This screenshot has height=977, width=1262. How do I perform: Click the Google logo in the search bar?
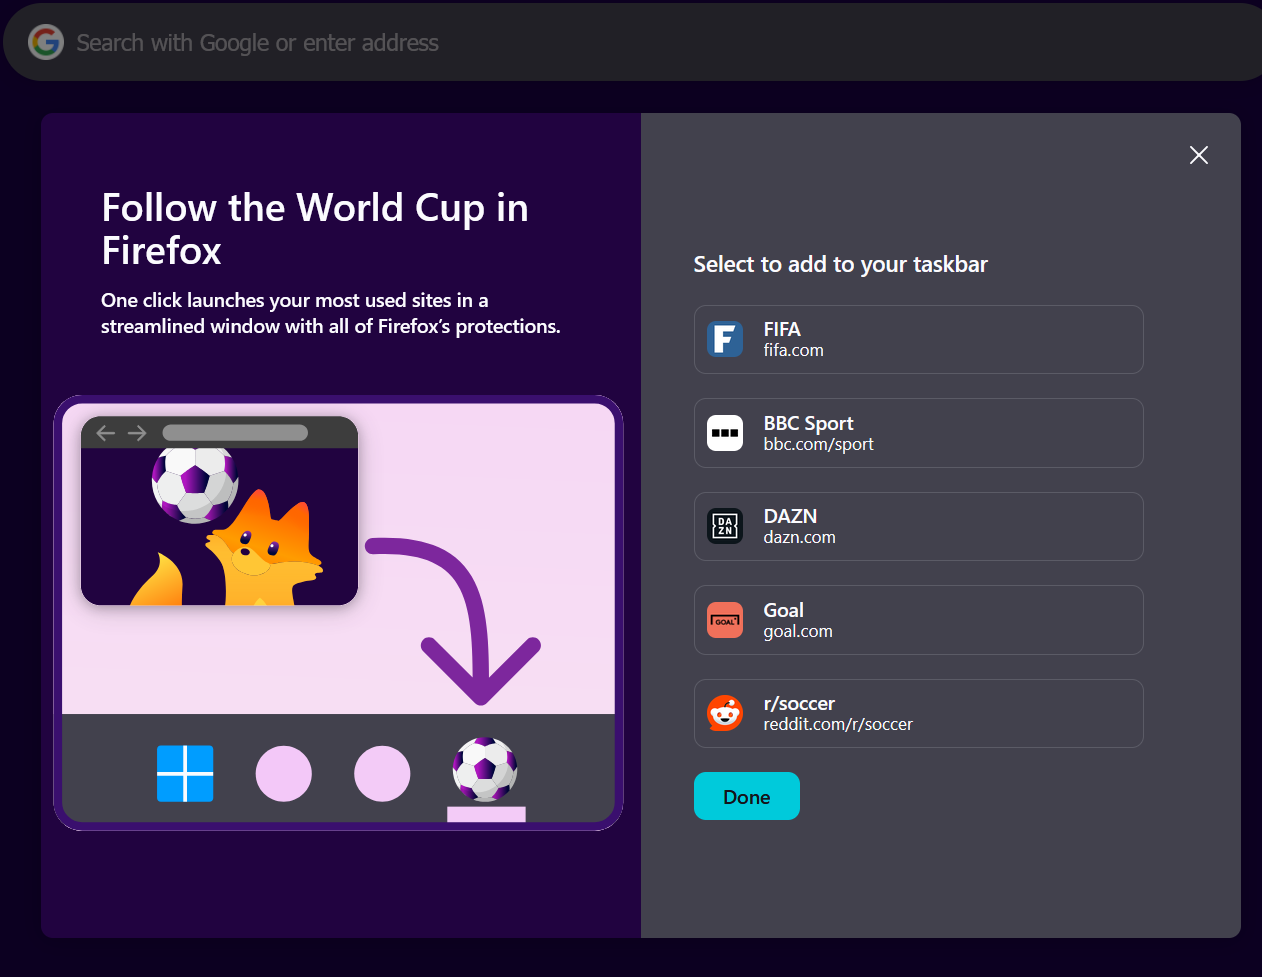pyautogui.click(x=46, y=42)
